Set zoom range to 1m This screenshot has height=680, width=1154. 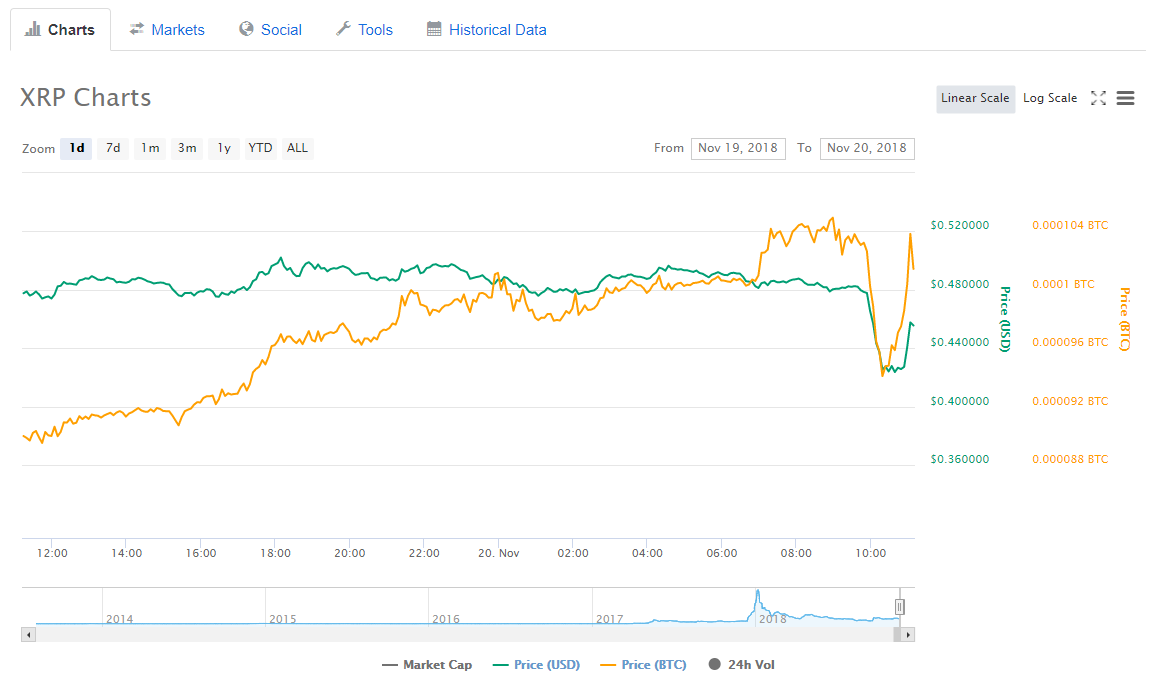click(x=150, y=148)
